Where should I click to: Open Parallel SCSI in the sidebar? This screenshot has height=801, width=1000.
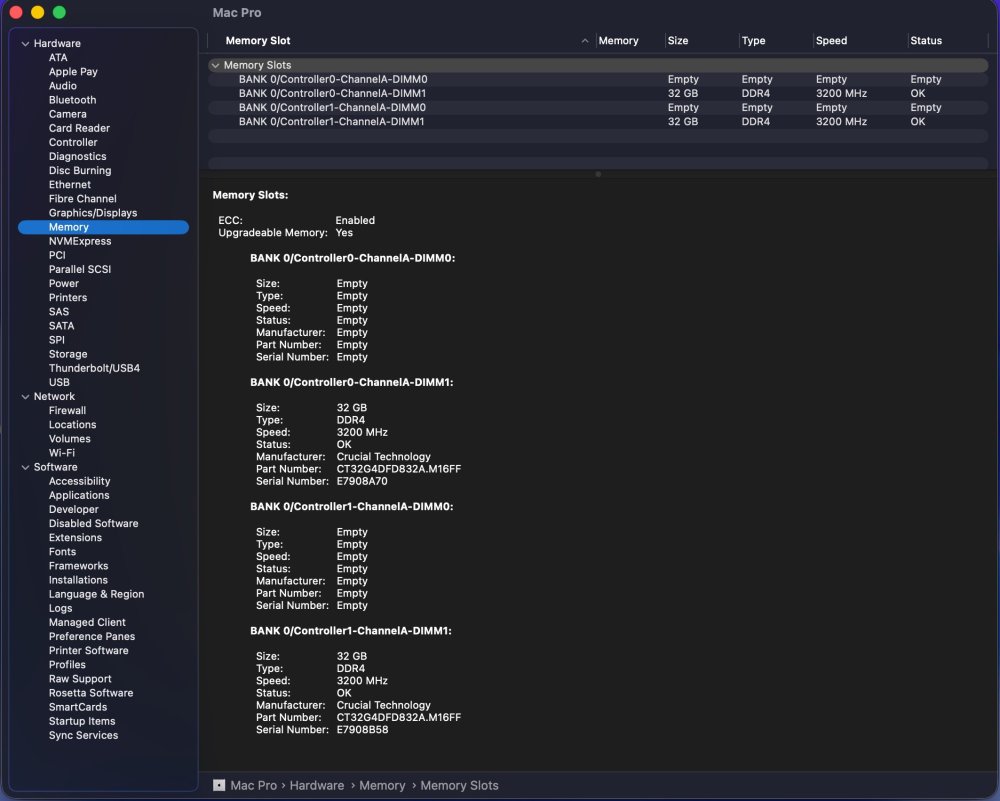click(80, 269)
